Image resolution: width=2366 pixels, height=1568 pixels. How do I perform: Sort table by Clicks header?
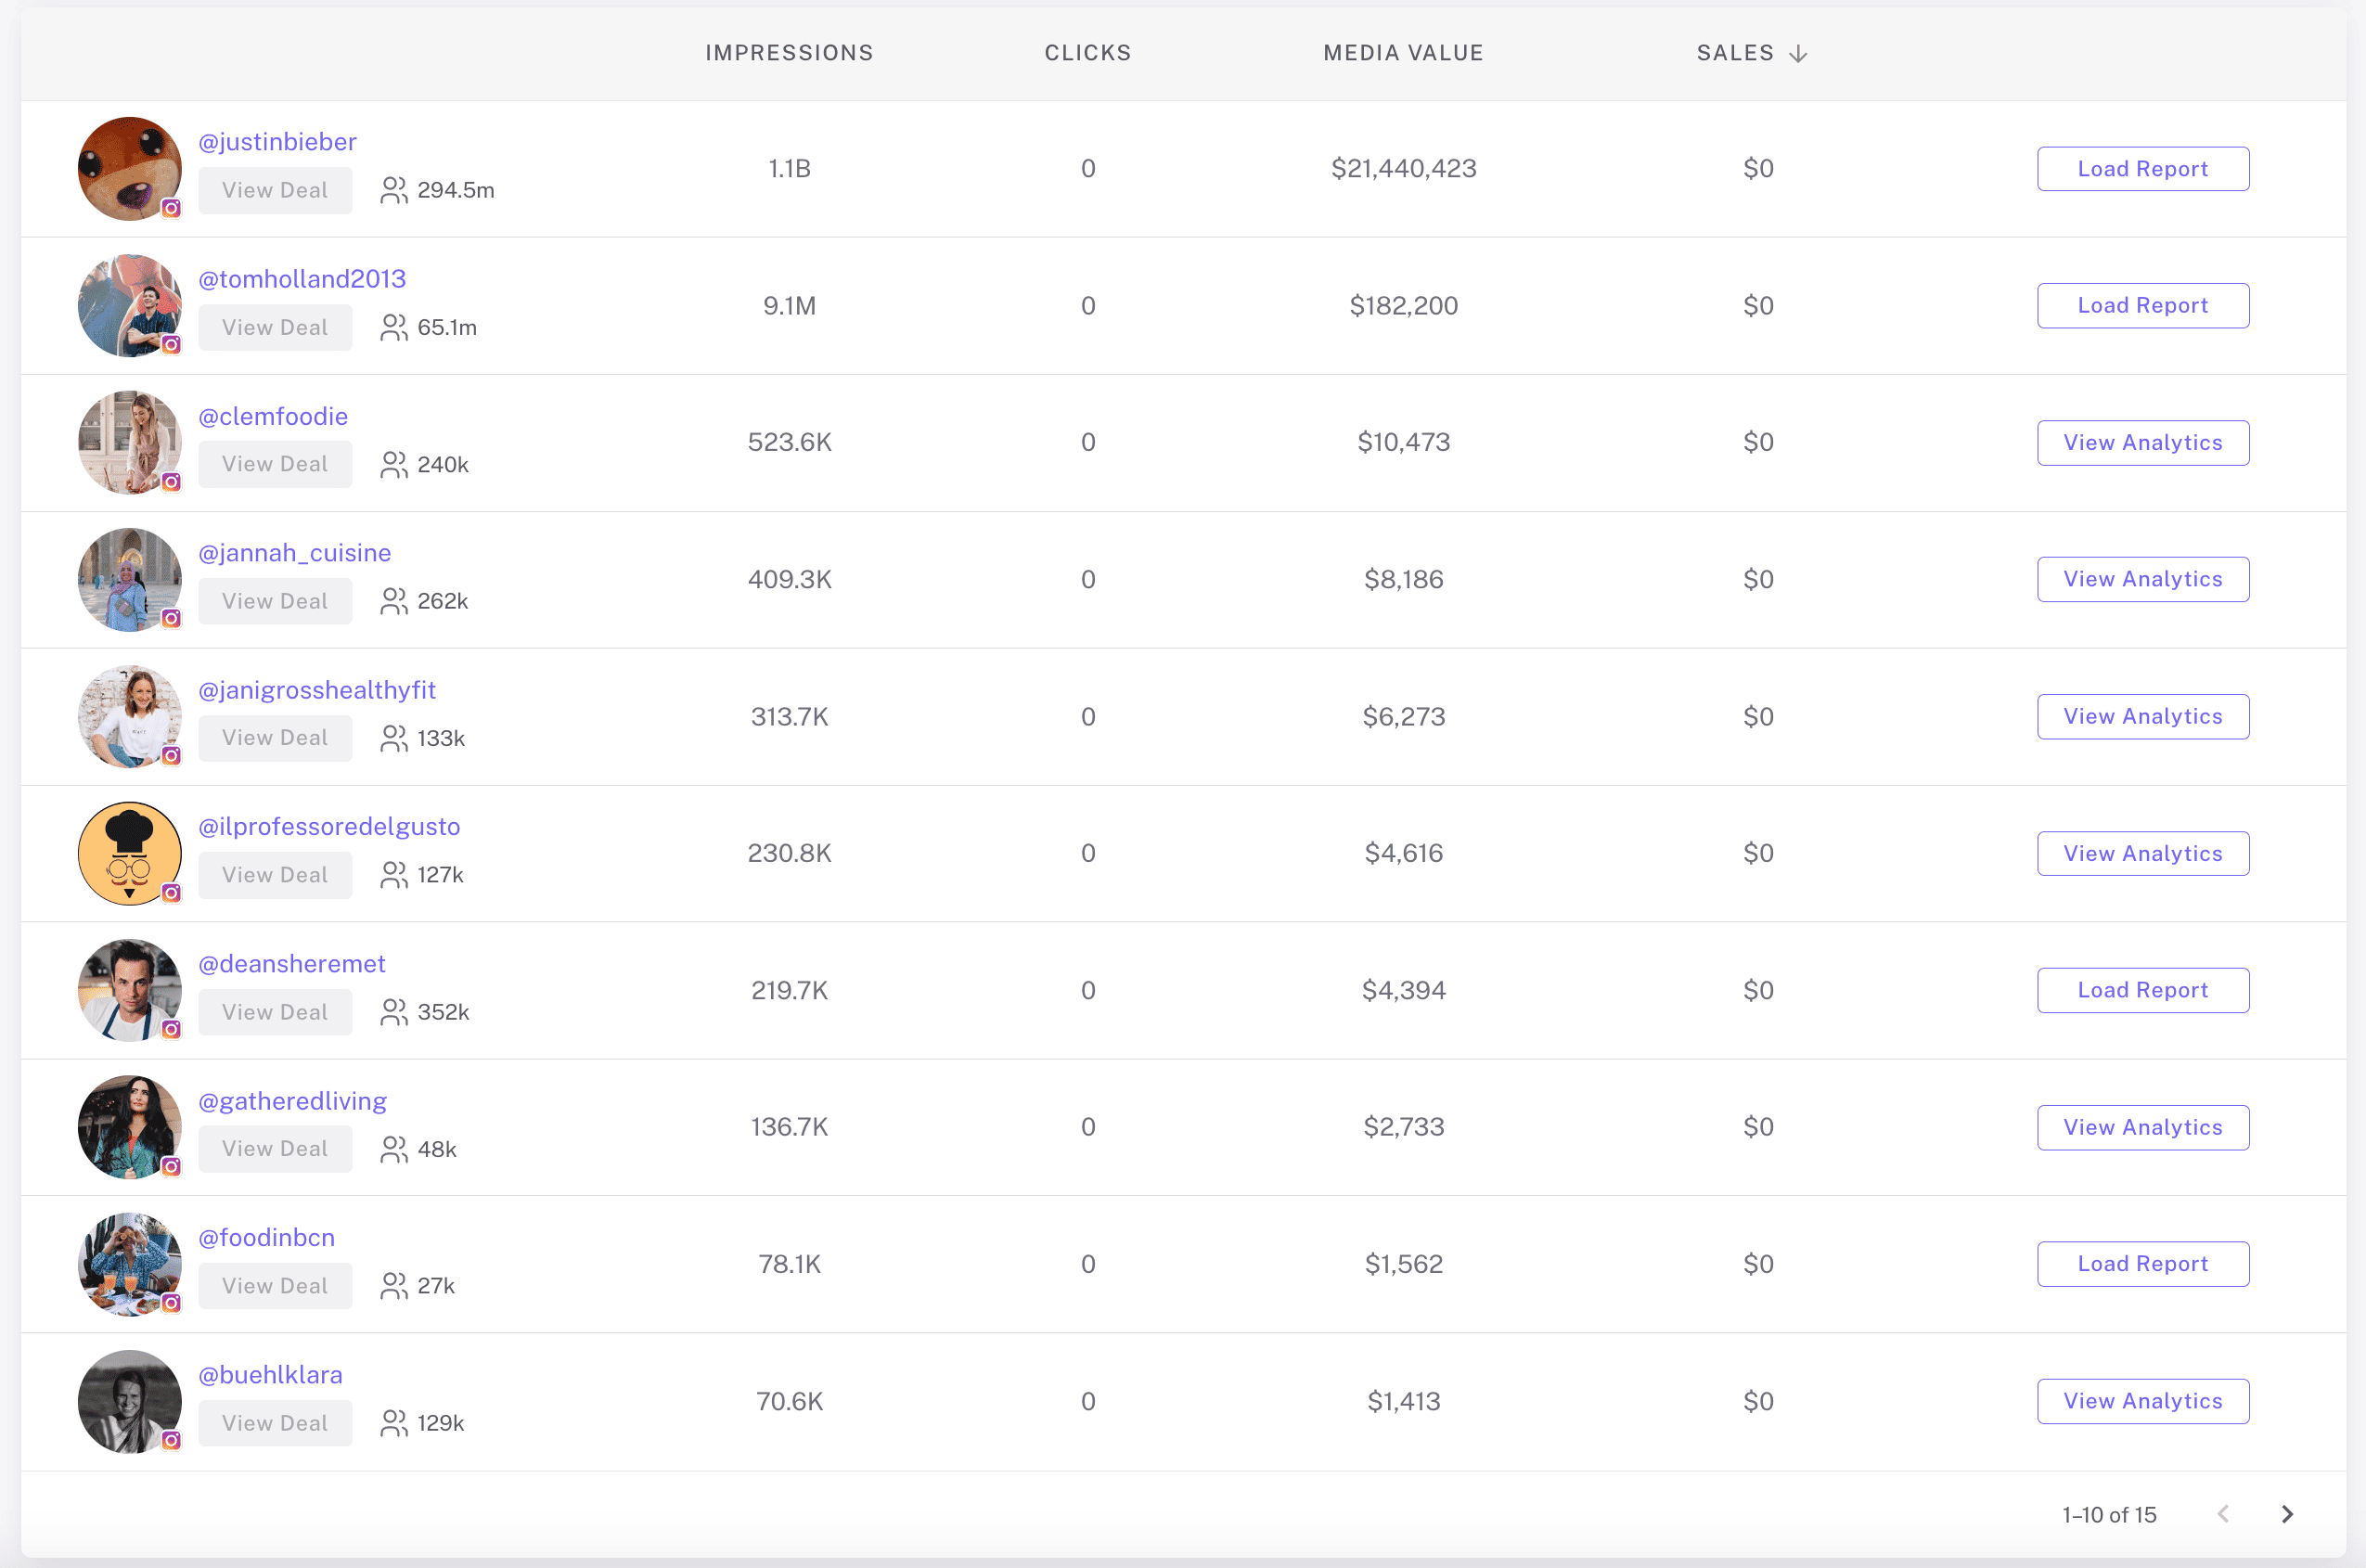tap(1087, 53)
